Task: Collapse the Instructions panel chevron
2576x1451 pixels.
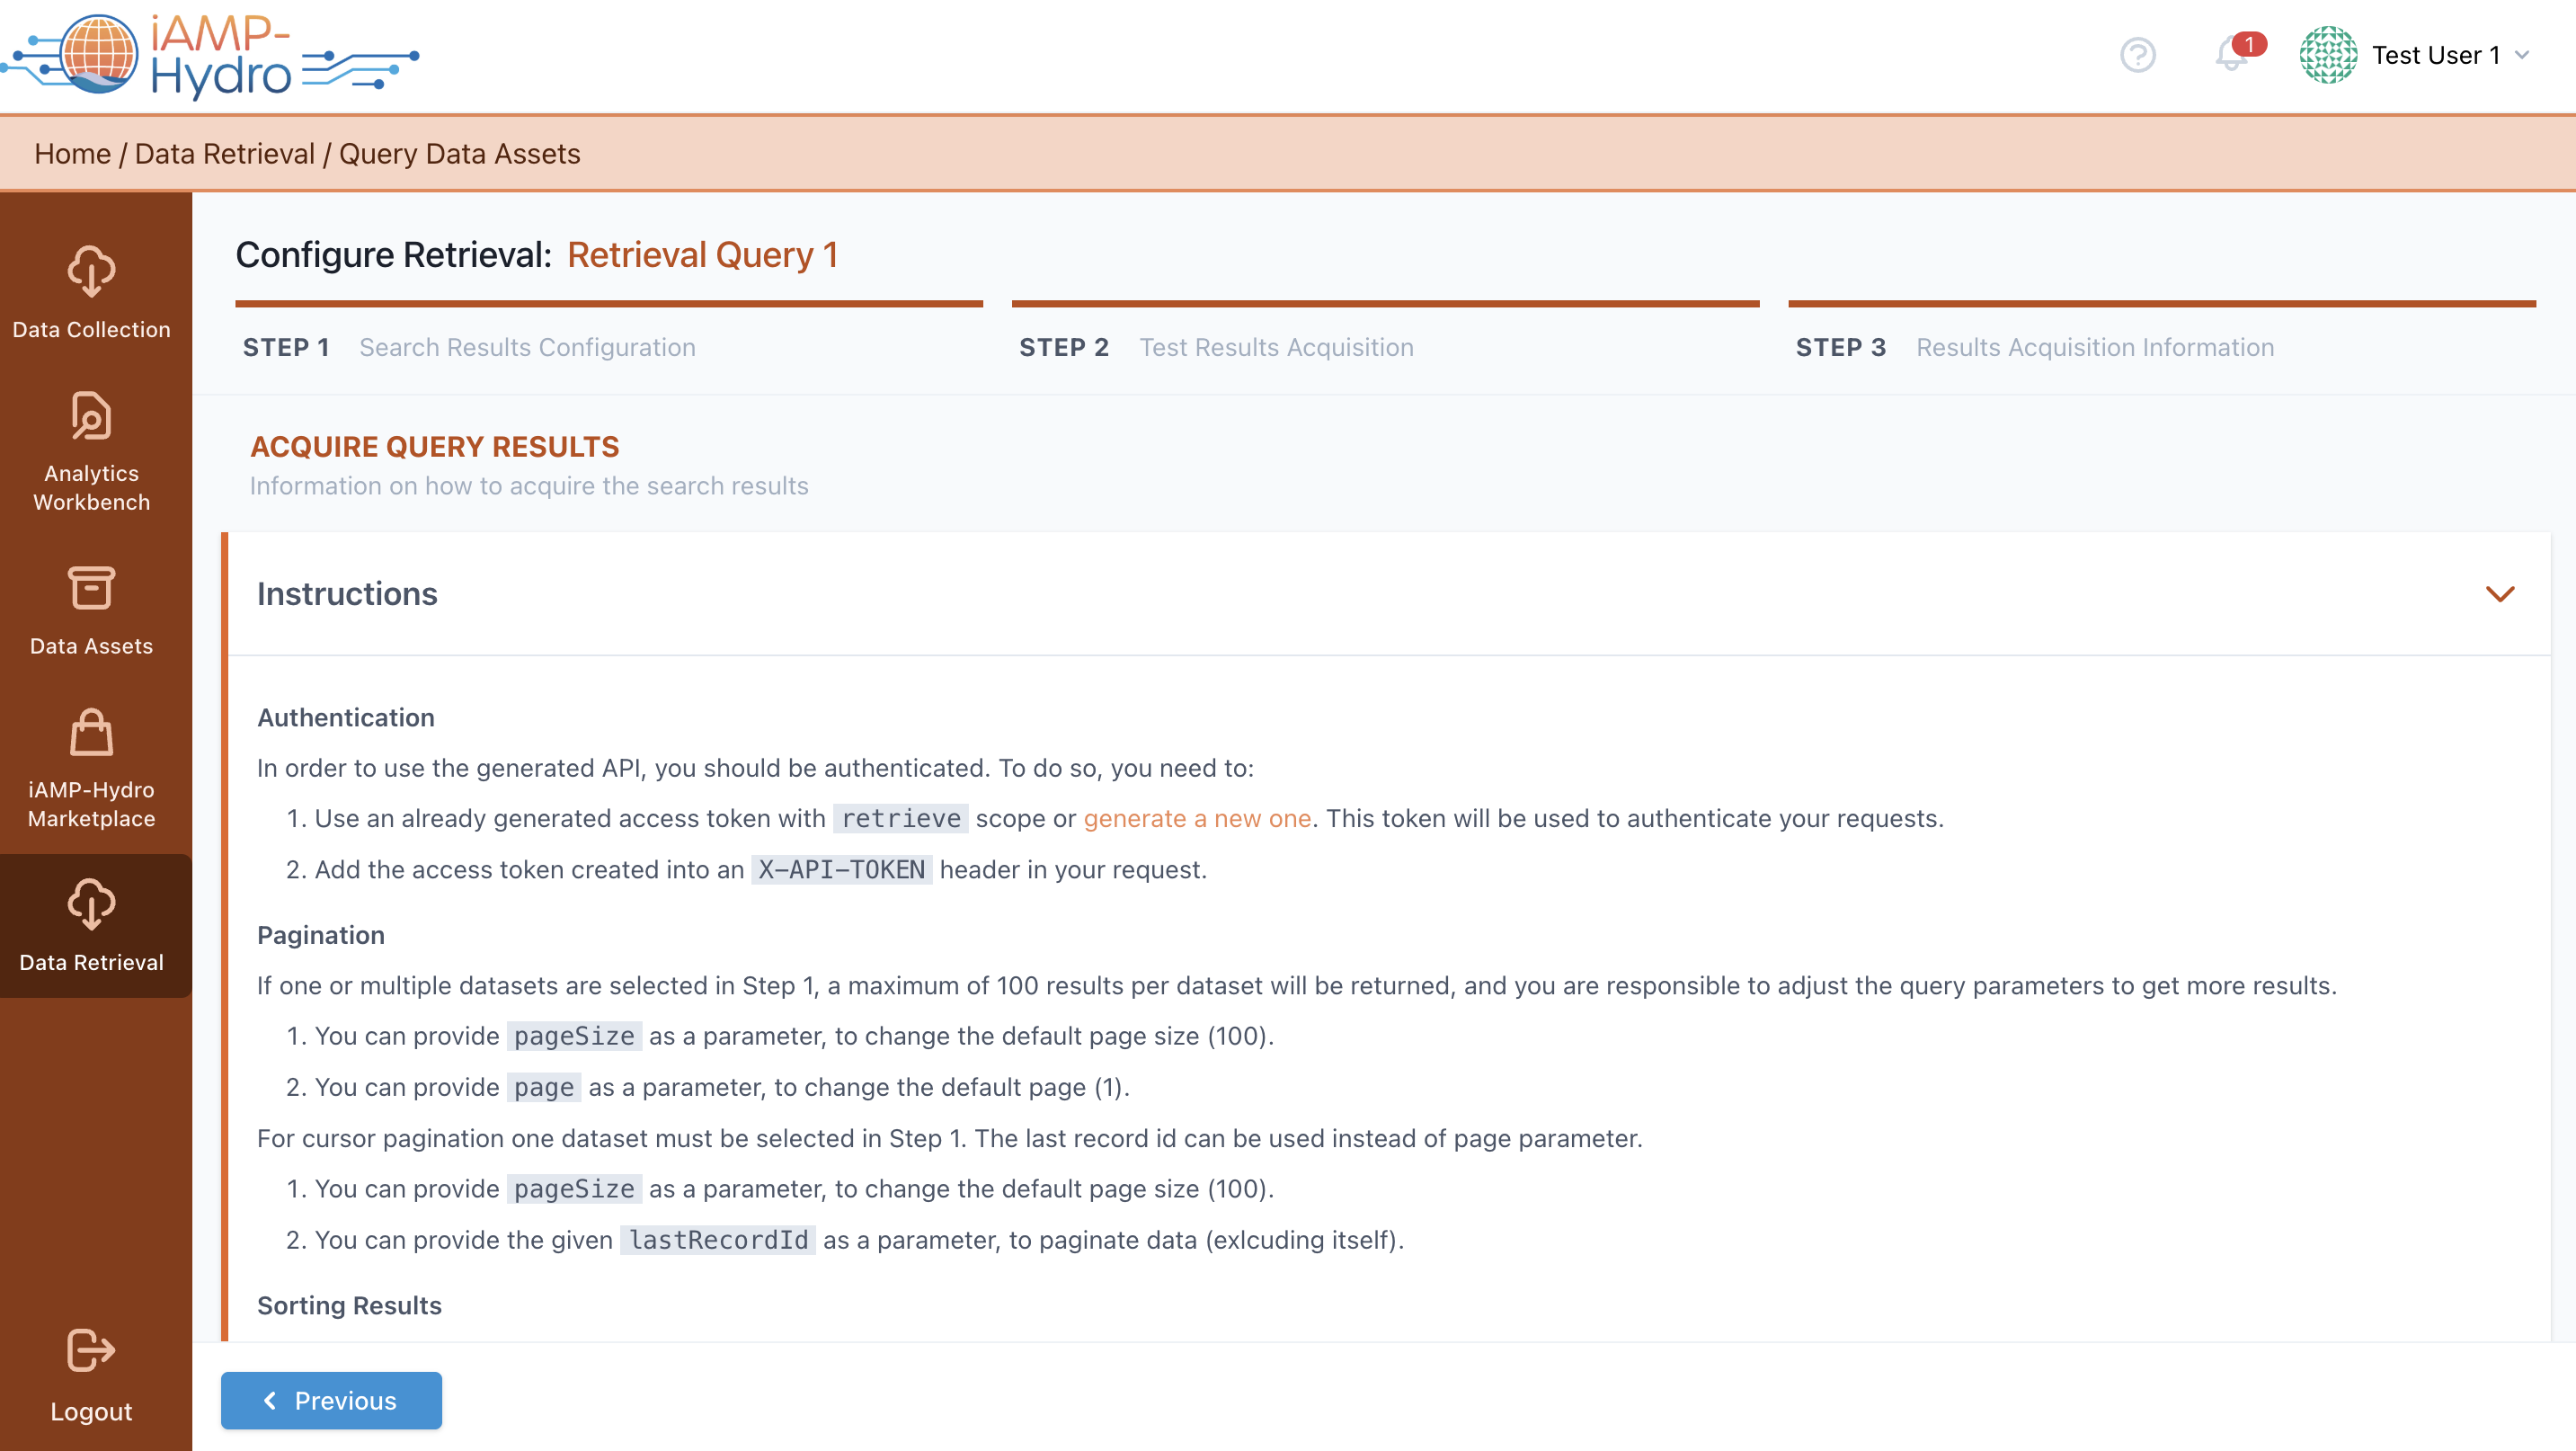Action: click(x=2499, y=594)
